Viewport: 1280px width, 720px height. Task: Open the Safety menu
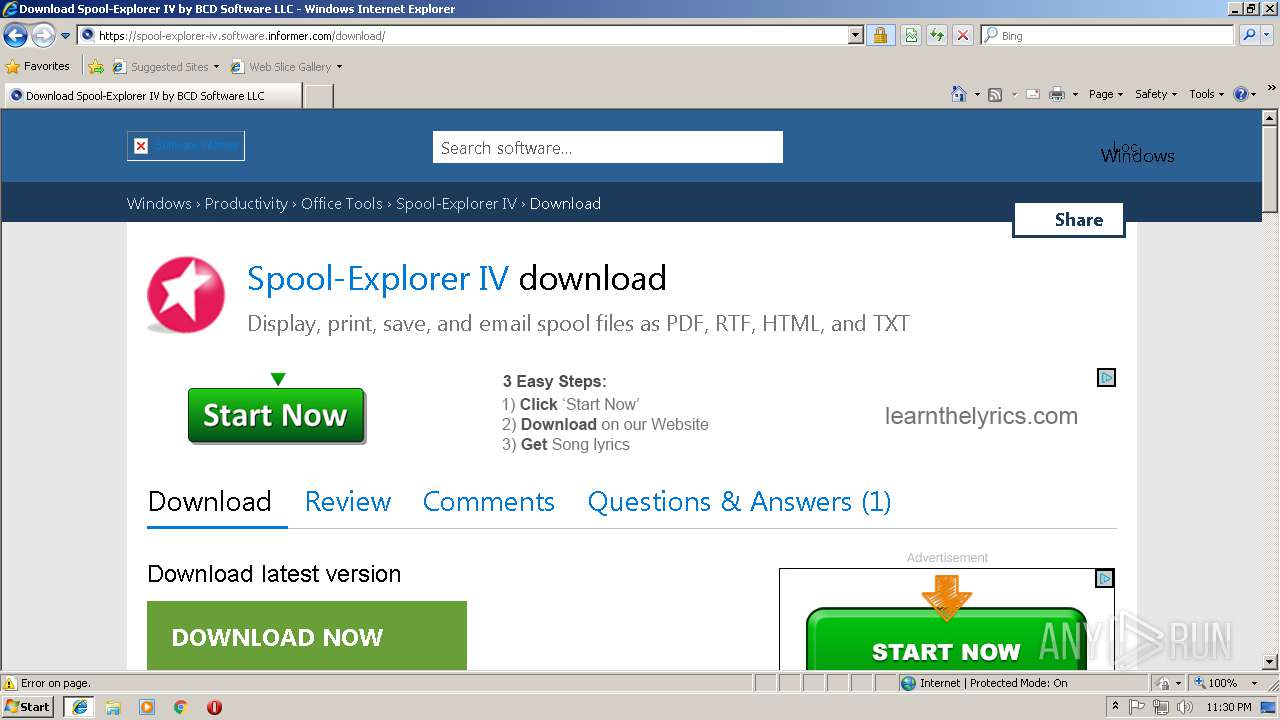[x=1155, y=94]
